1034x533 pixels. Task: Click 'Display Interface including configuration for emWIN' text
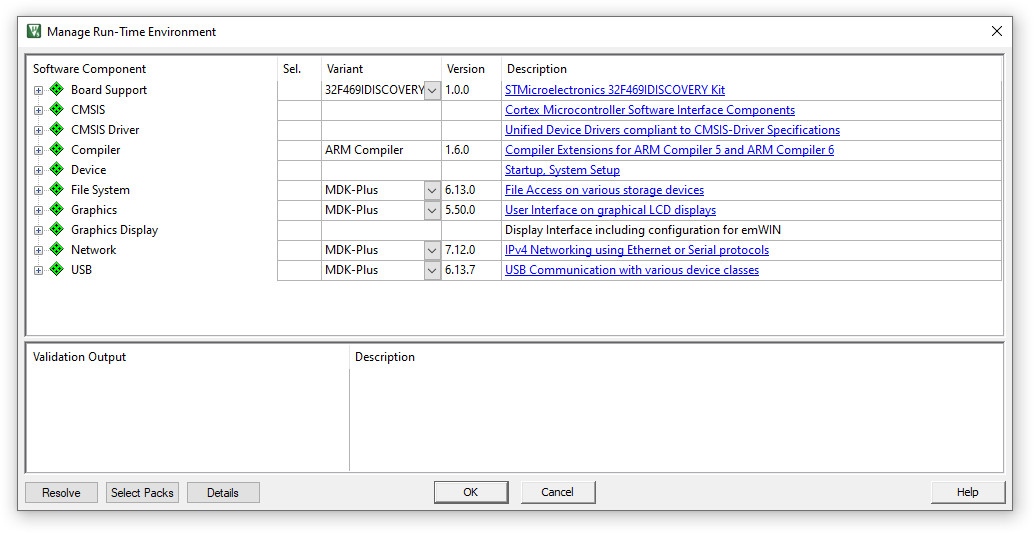pyautogui.click(x=643, y=230)
